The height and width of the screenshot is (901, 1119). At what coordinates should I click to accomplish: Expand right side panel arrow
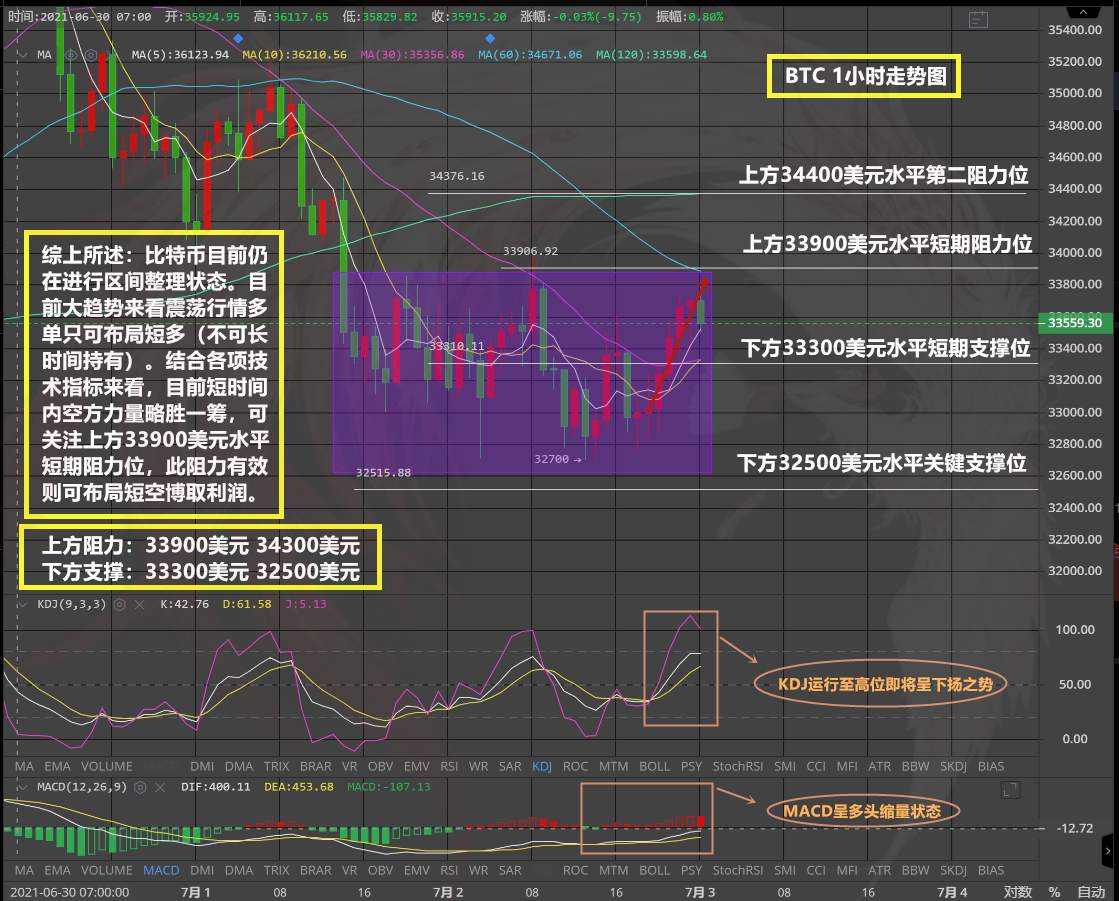(1108, 851)
